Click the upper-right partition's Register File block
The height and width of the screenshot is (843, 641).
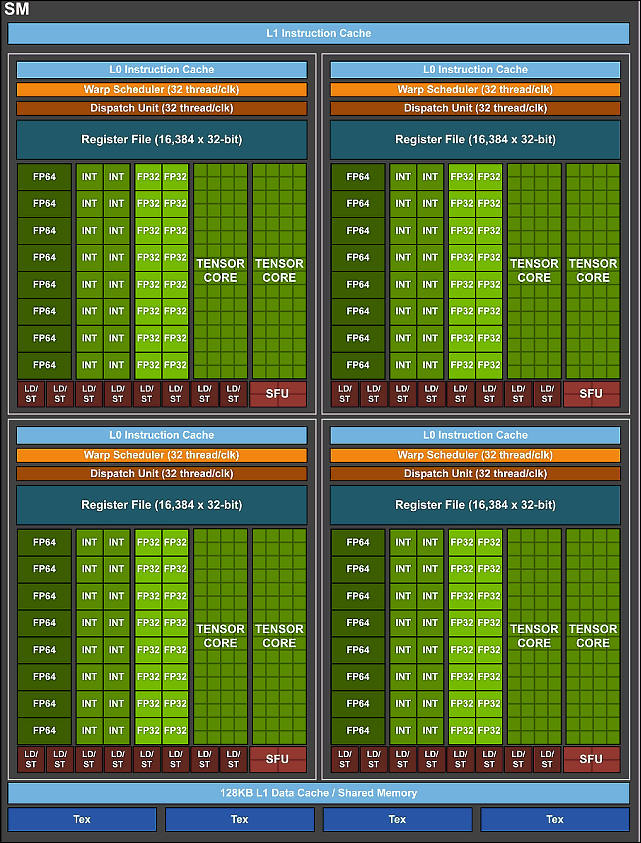pos(475,140)
